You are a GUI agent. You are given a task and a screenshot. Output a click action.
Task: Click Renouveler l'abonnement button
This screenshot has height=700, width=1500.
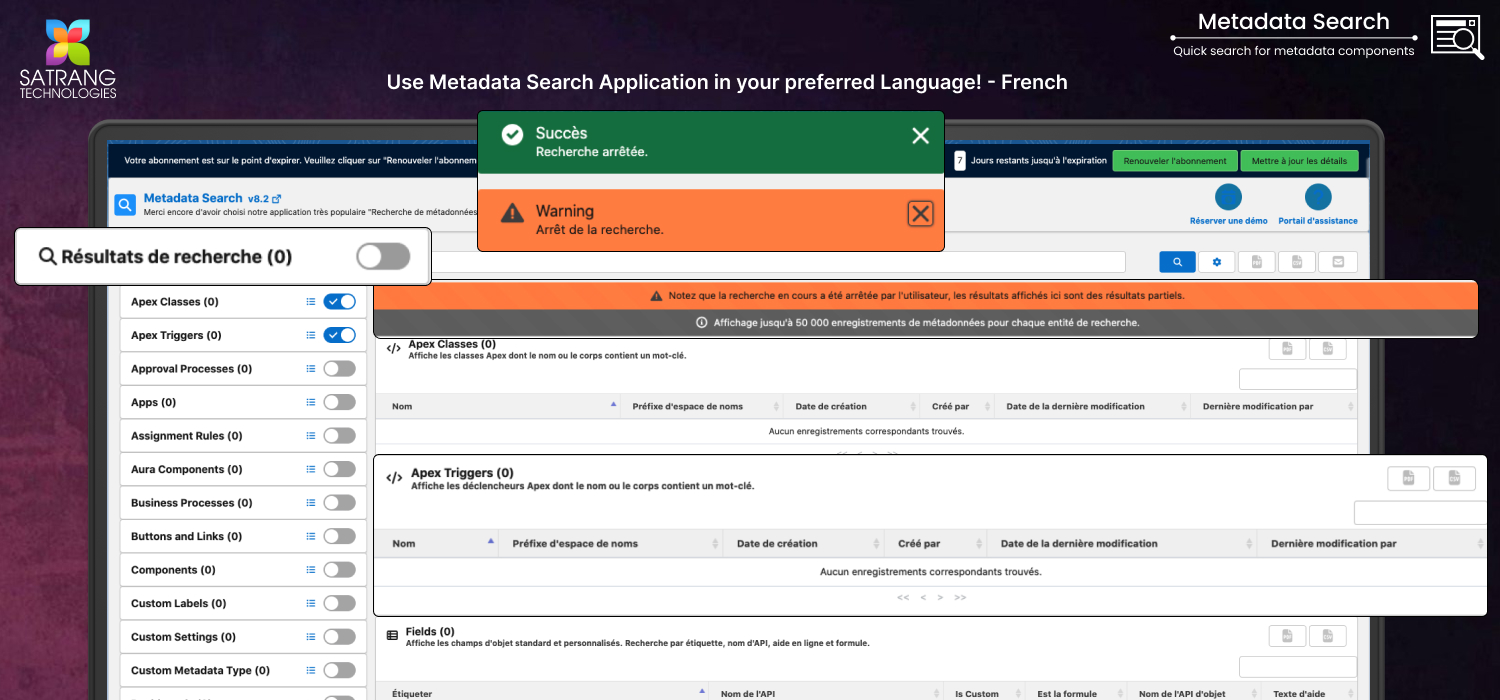pyautogui.click(x=1175, y=161)
